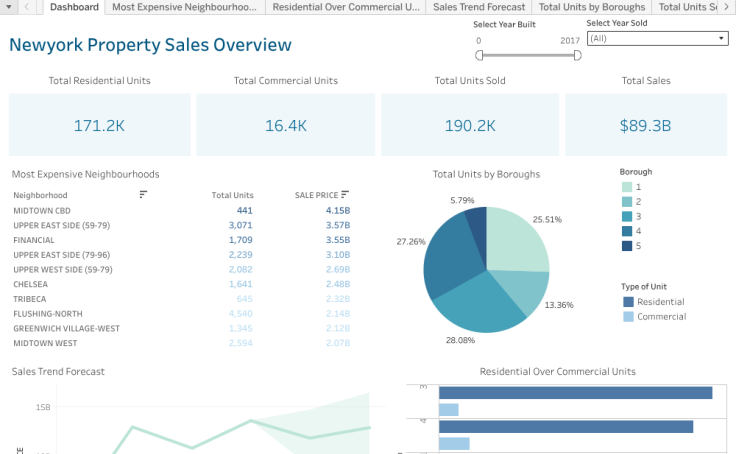
Task: Open the Most Expensive Neighbourhoods tab
Action: (185, 7)
